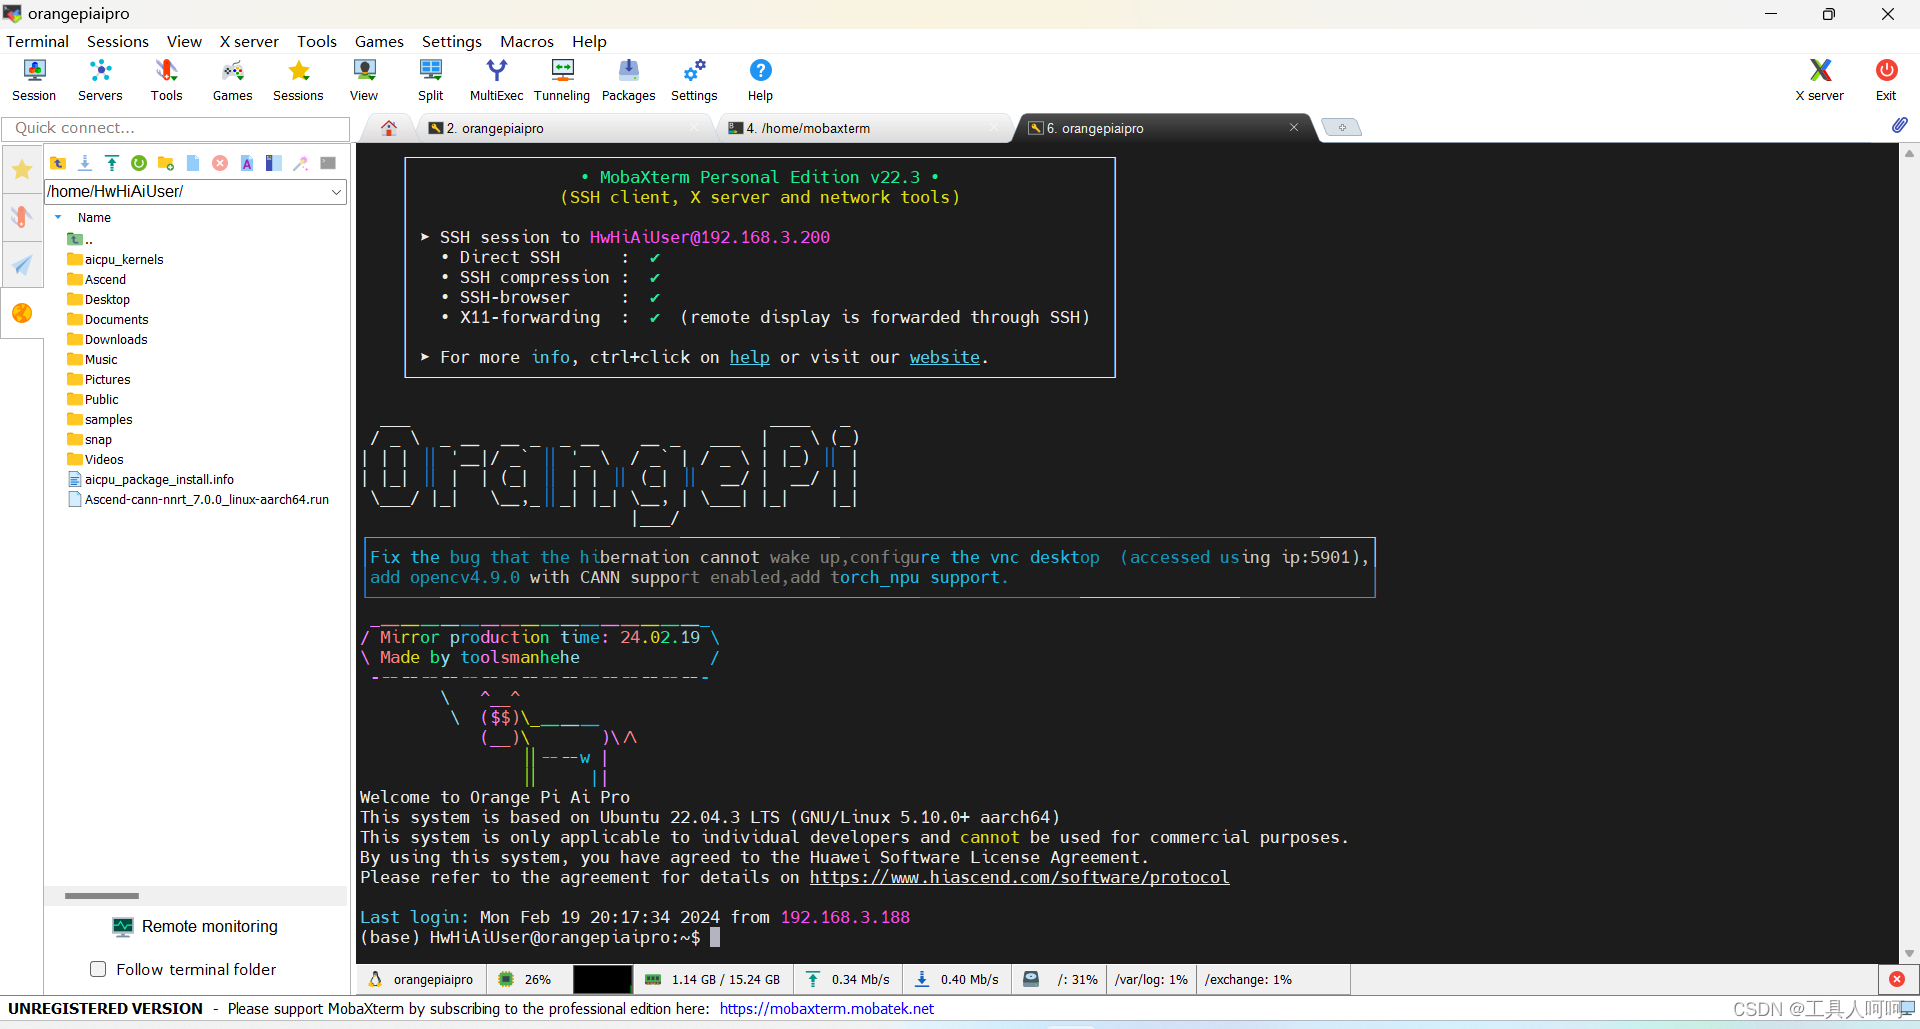Select the aicpu_kernels folder

pos(115,259)
